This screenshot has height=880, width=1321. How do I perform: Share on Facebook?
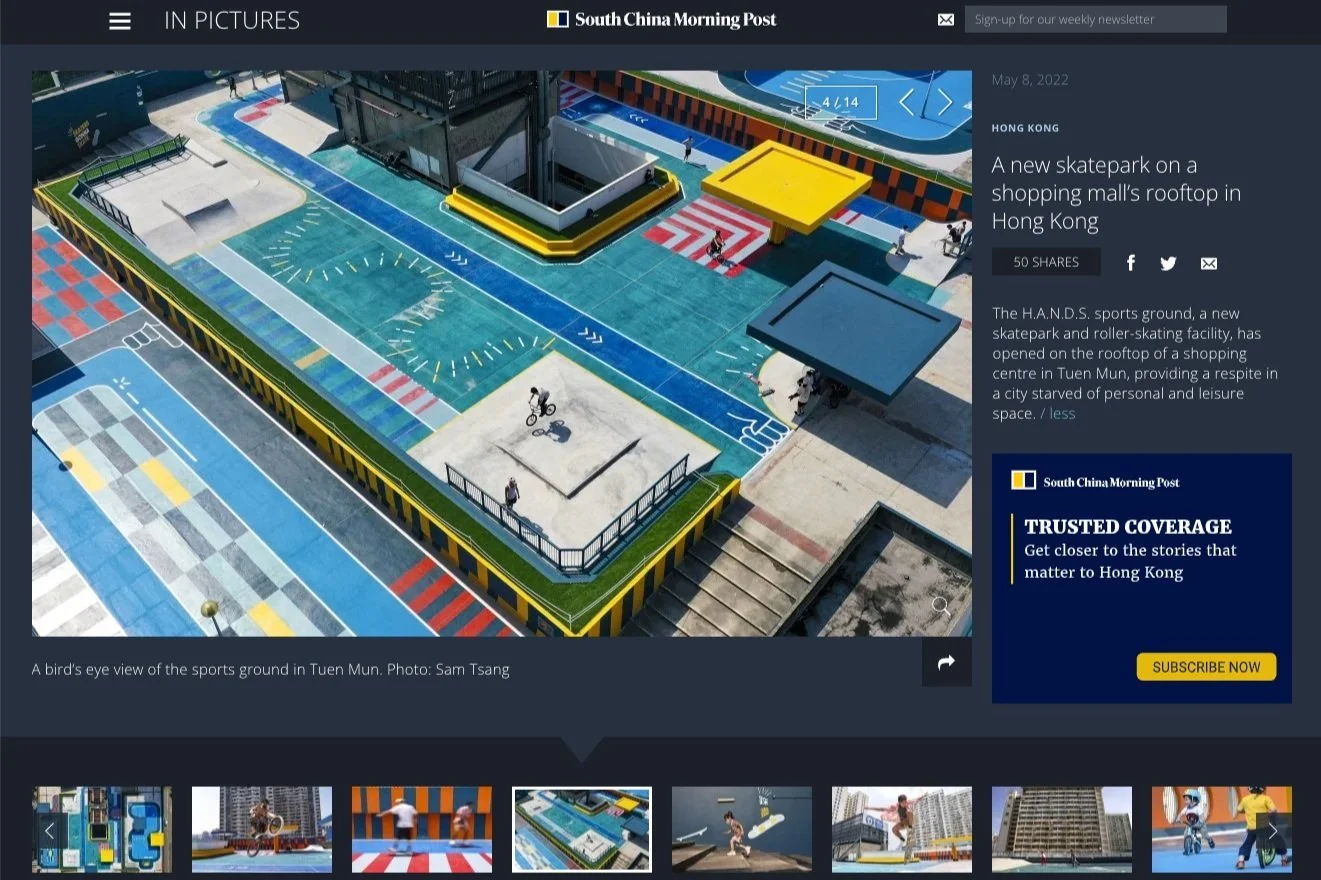1131,263
